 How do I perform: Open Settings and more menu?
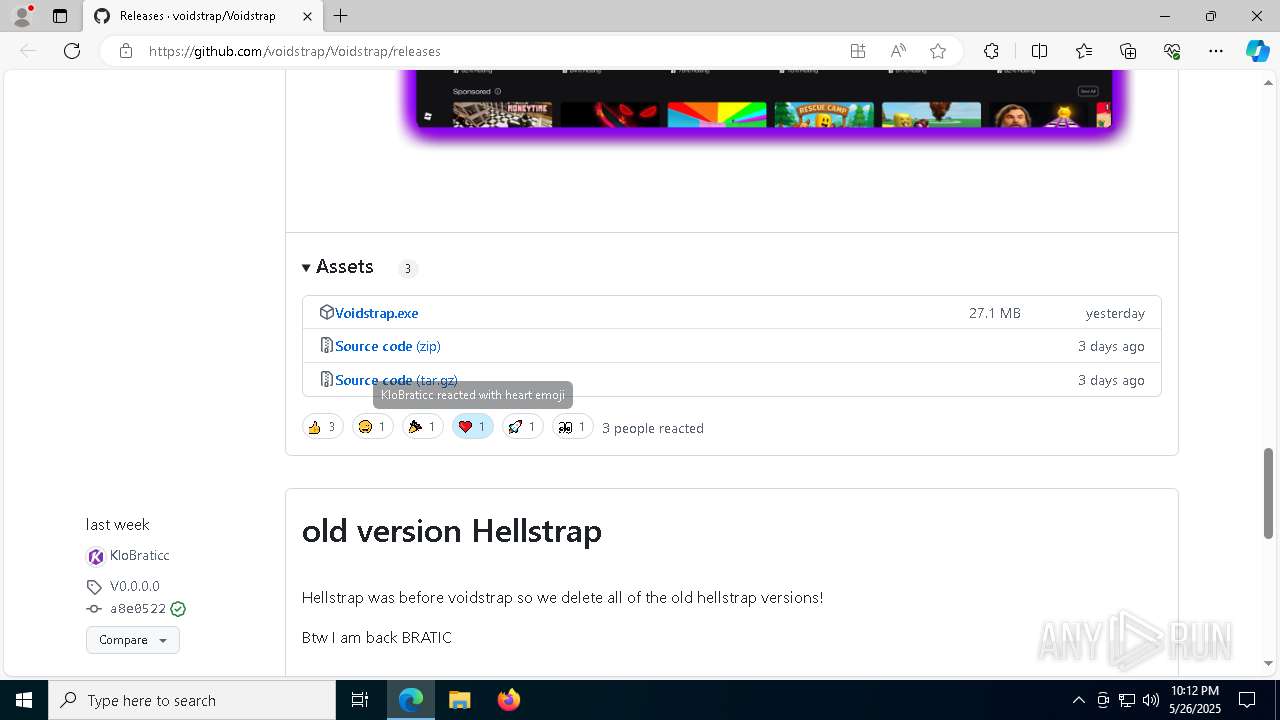point(1216,51)
